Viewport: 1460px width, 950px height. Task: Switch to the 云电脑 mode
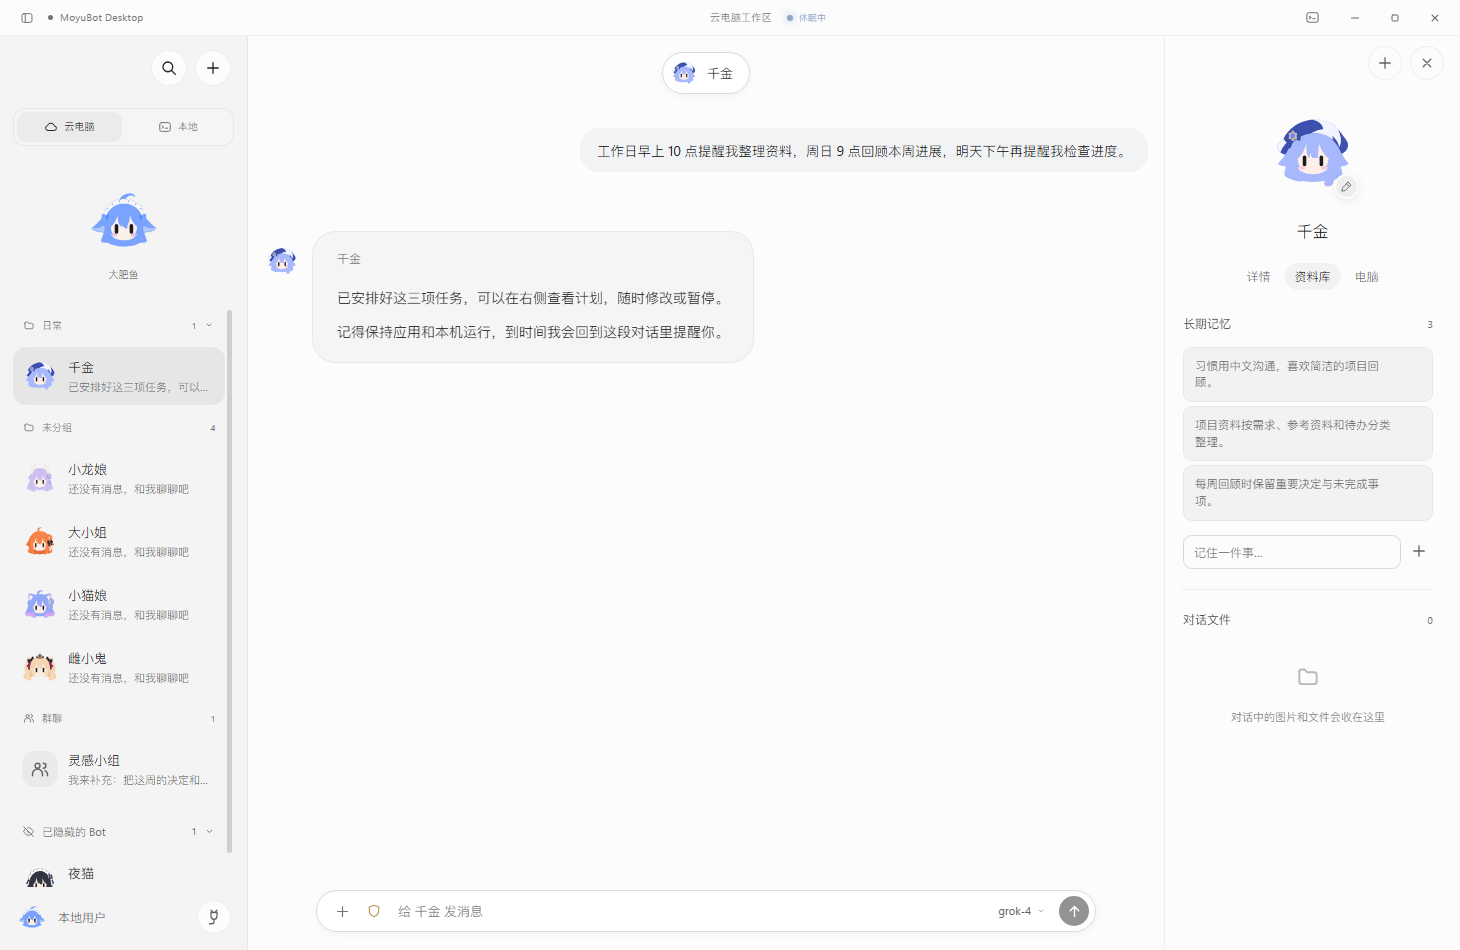click(x=70, y=127)
